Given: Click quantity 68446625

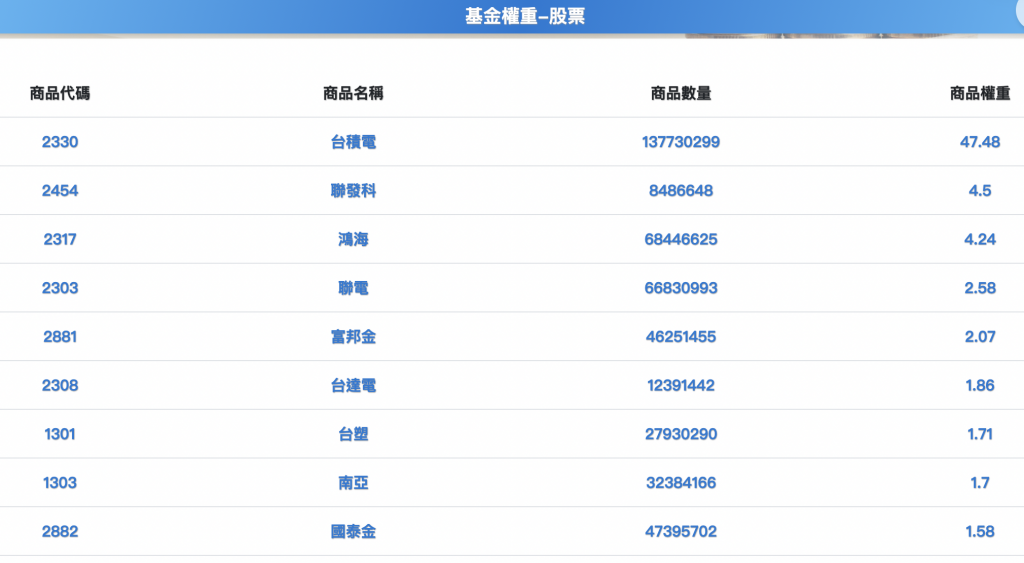Looking at the screenshot, I should pyautogui.click(x=681, y=239).
